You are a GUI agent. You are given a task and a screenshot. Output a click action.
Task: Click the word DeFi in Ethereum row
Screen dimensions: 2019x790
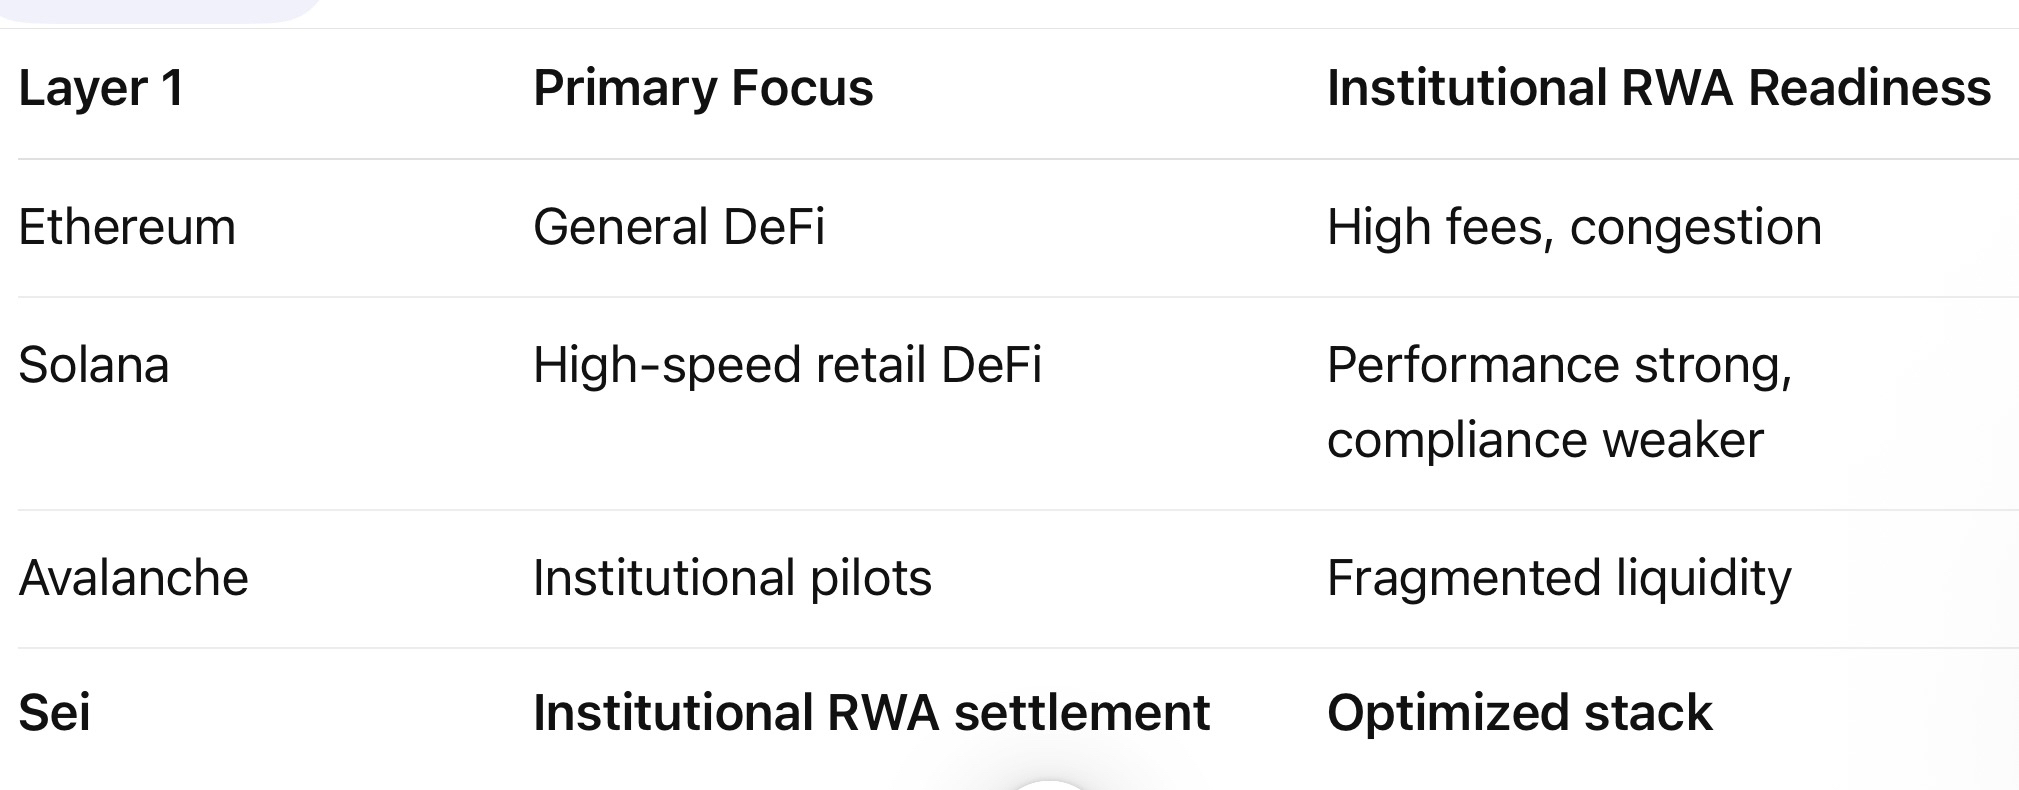(774, 227)
